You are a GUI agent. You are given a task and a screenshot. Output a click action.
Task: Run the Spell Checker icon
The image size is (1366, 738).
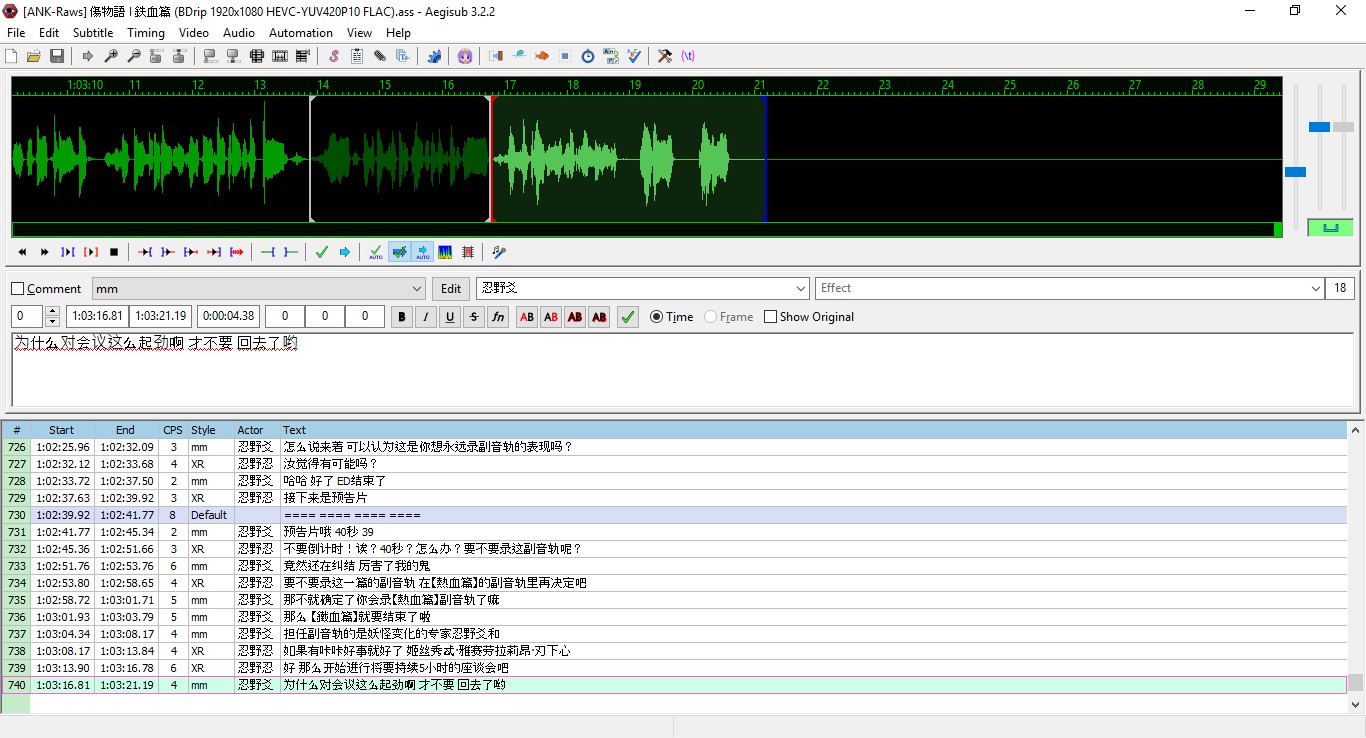click(634, 56)
